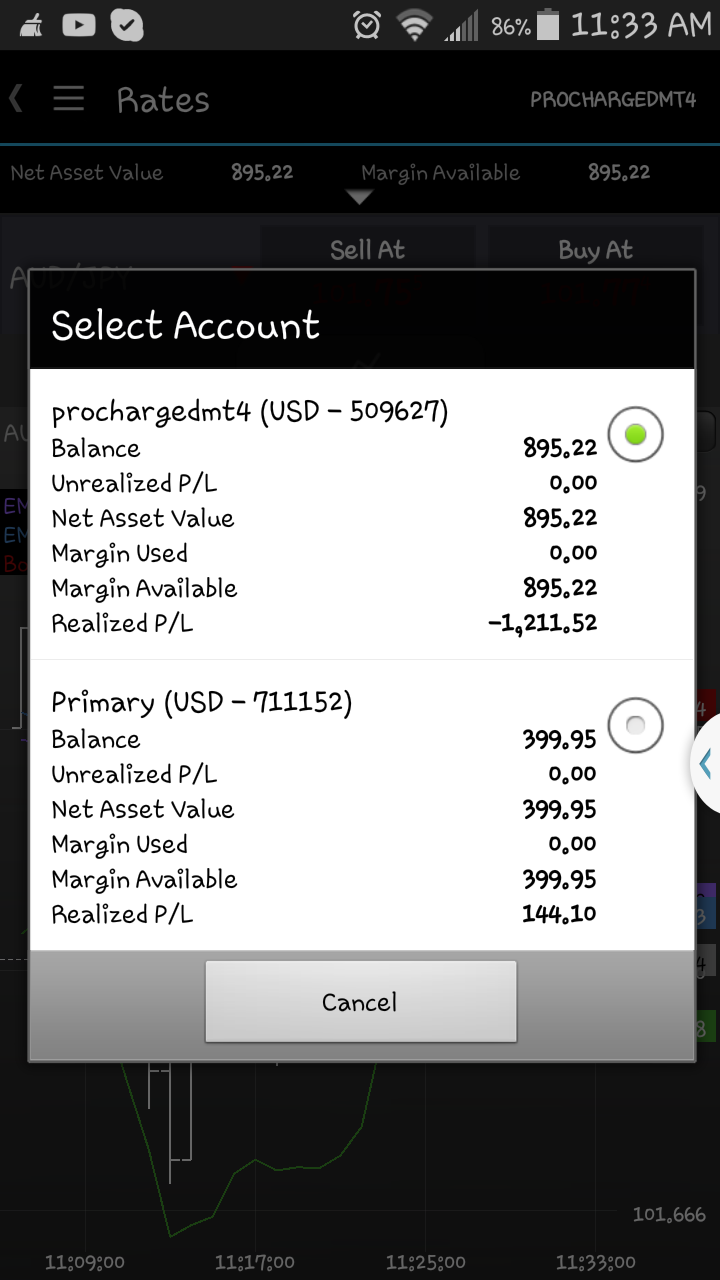Open the side panel chevron handle
Viewport: 720px width, 1280px height.
pyautogui.click(x=705, y=765)
